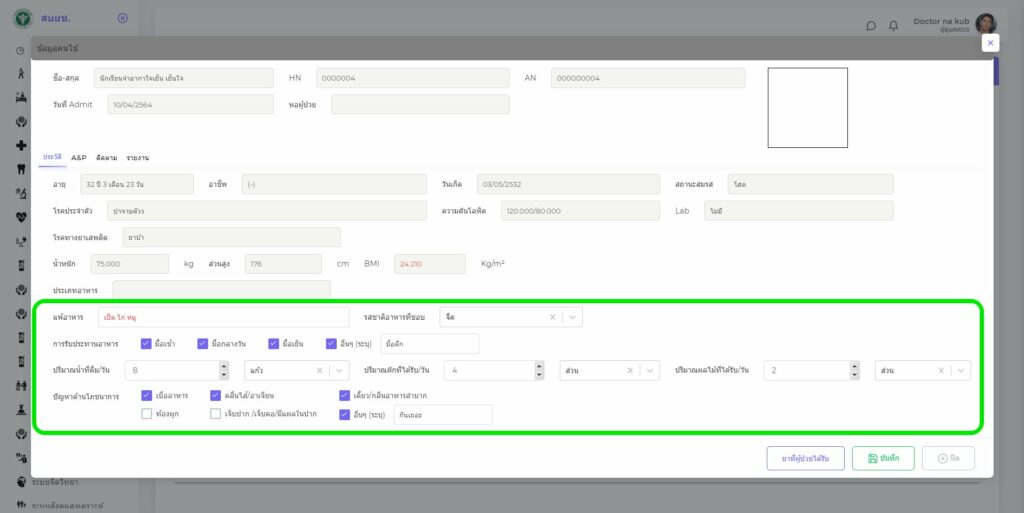Enable the ท้องผูก checkbox
This screenshot has height=513, width=1024.
click(x=146, y=413)
